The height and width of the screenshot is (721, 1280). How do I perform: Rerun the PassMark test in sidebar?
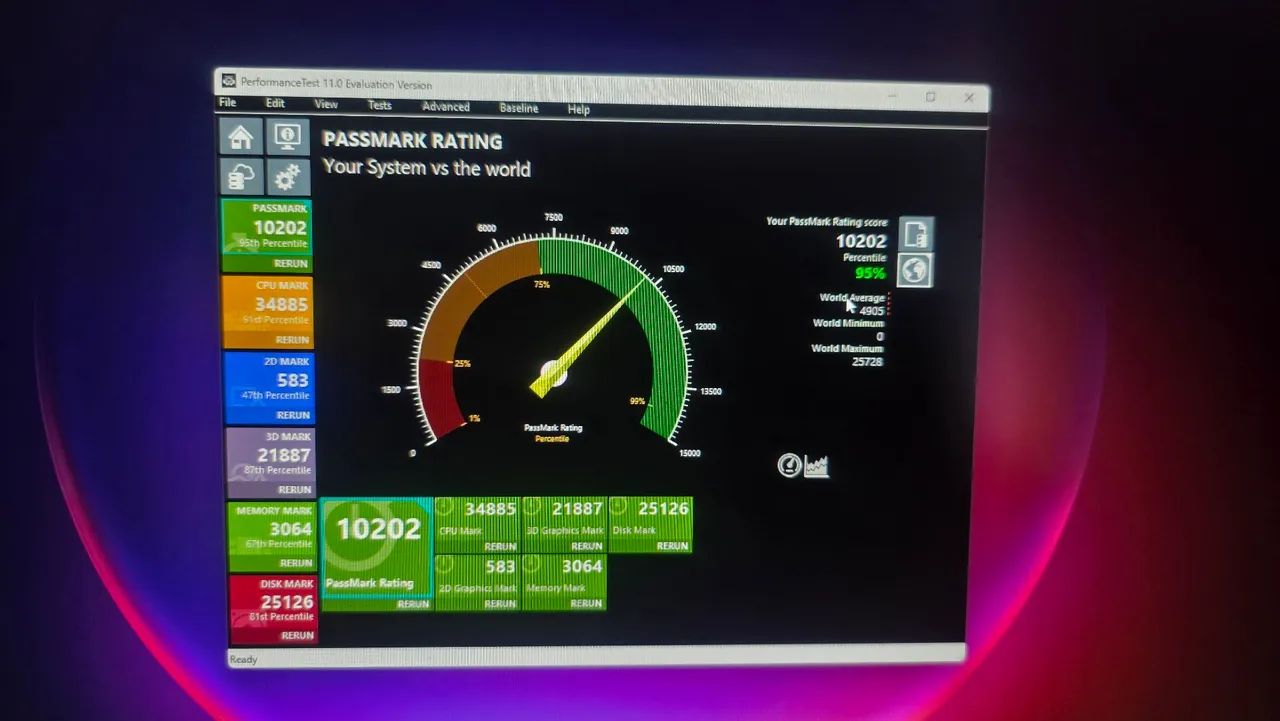(291, 264)
